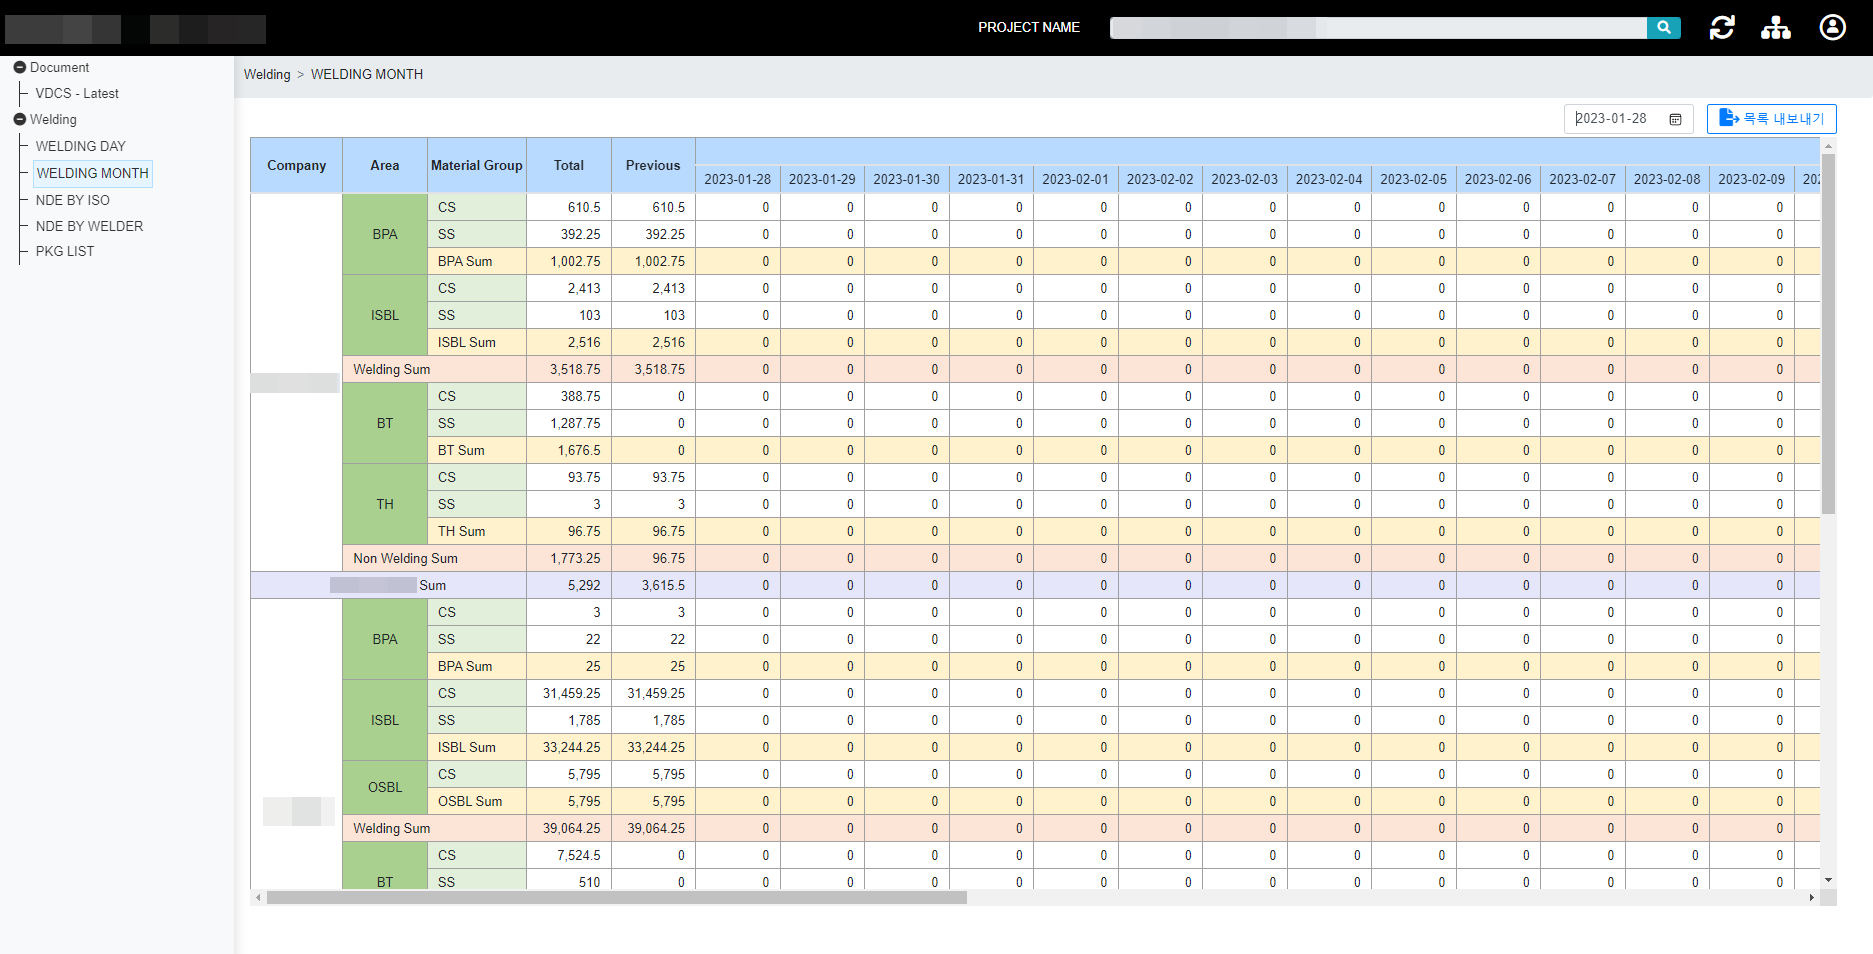The width and height of the screenshot is (1873, 954).
Task: Click the vertical scrollbar thumb of the table
Action: coord(1829,333)
